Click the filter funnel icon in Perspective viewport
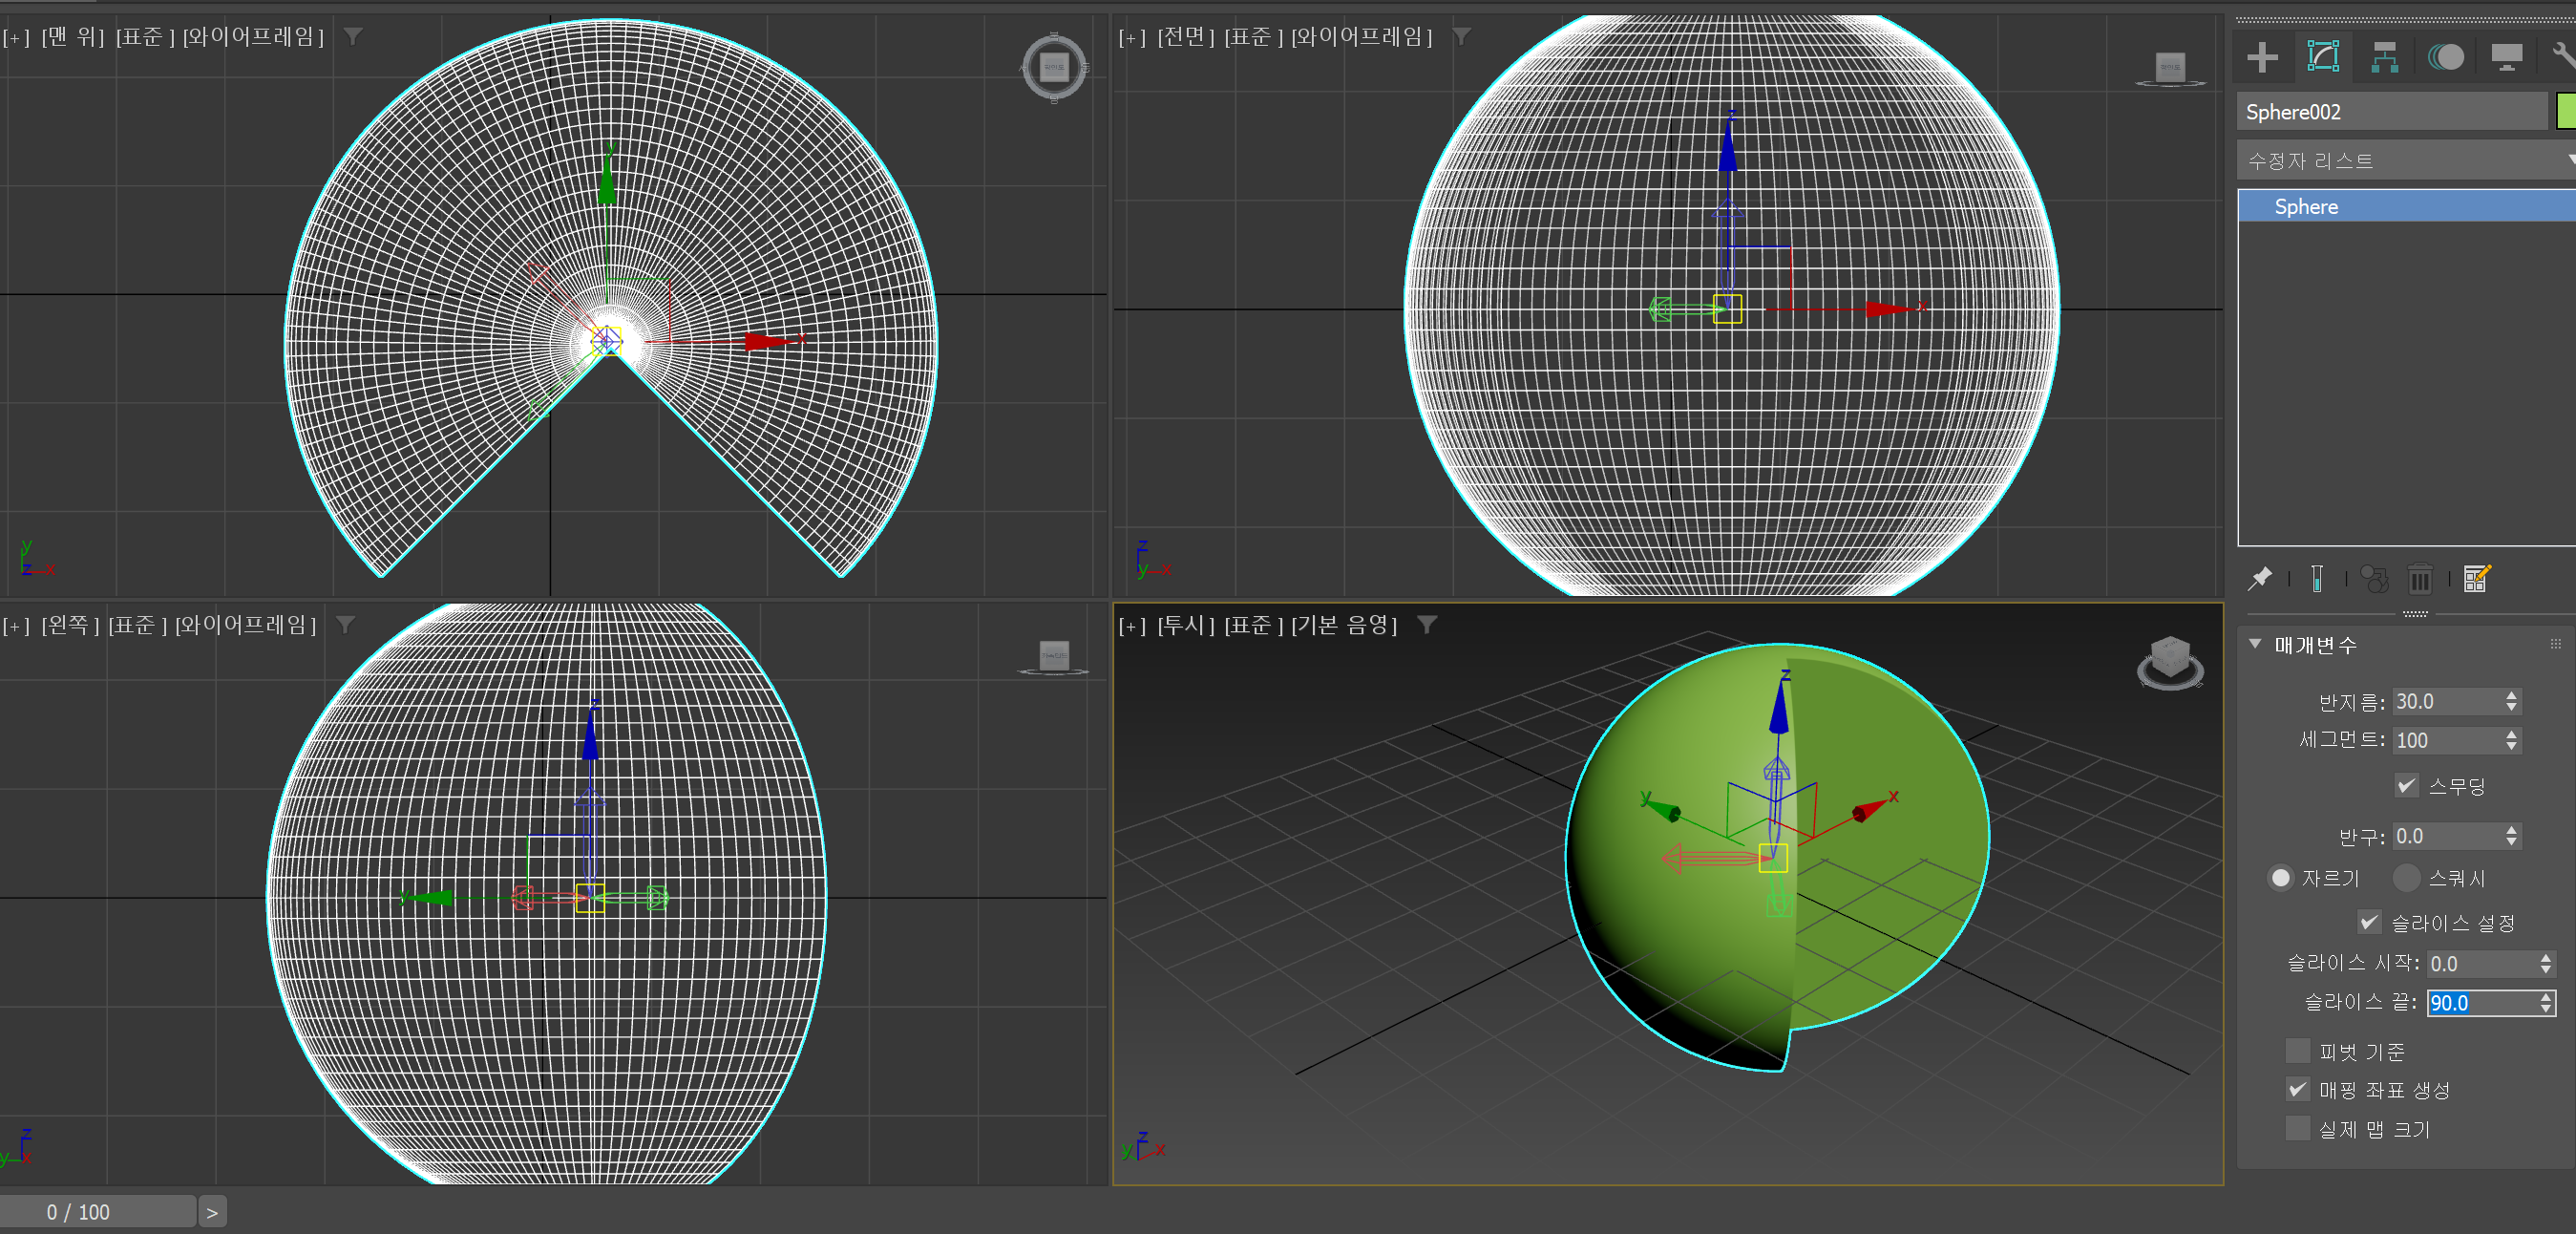The width and height of the screenshot is (2576, 1234). click(x=1427, y=625)
